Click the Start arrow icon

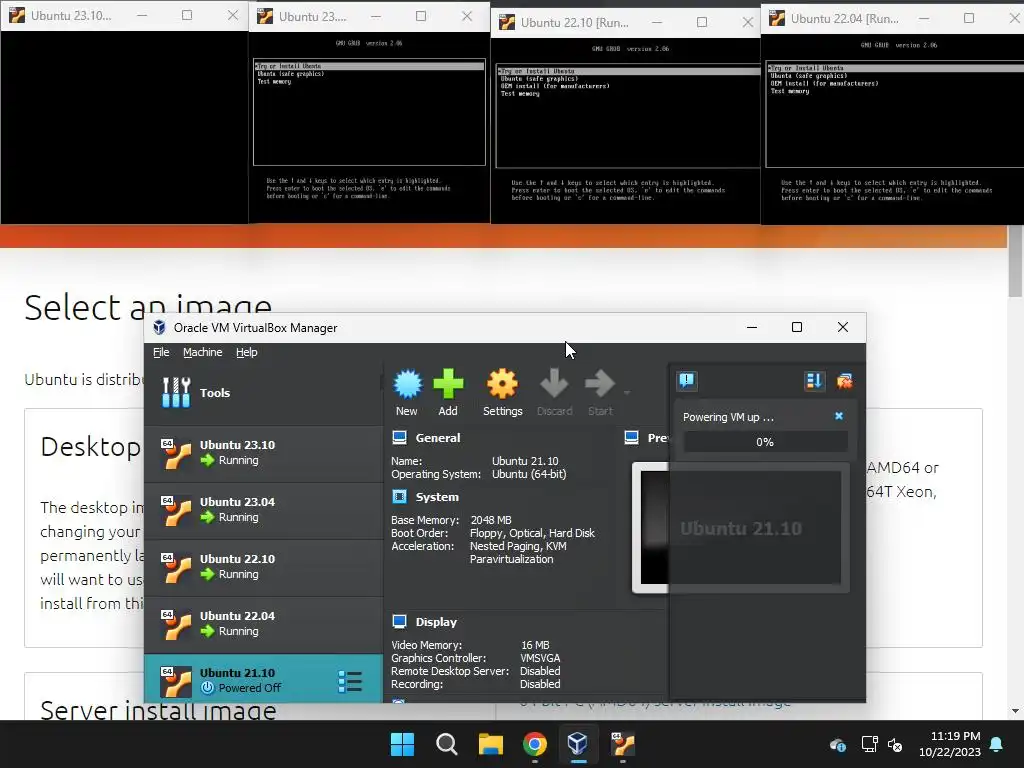600,384
